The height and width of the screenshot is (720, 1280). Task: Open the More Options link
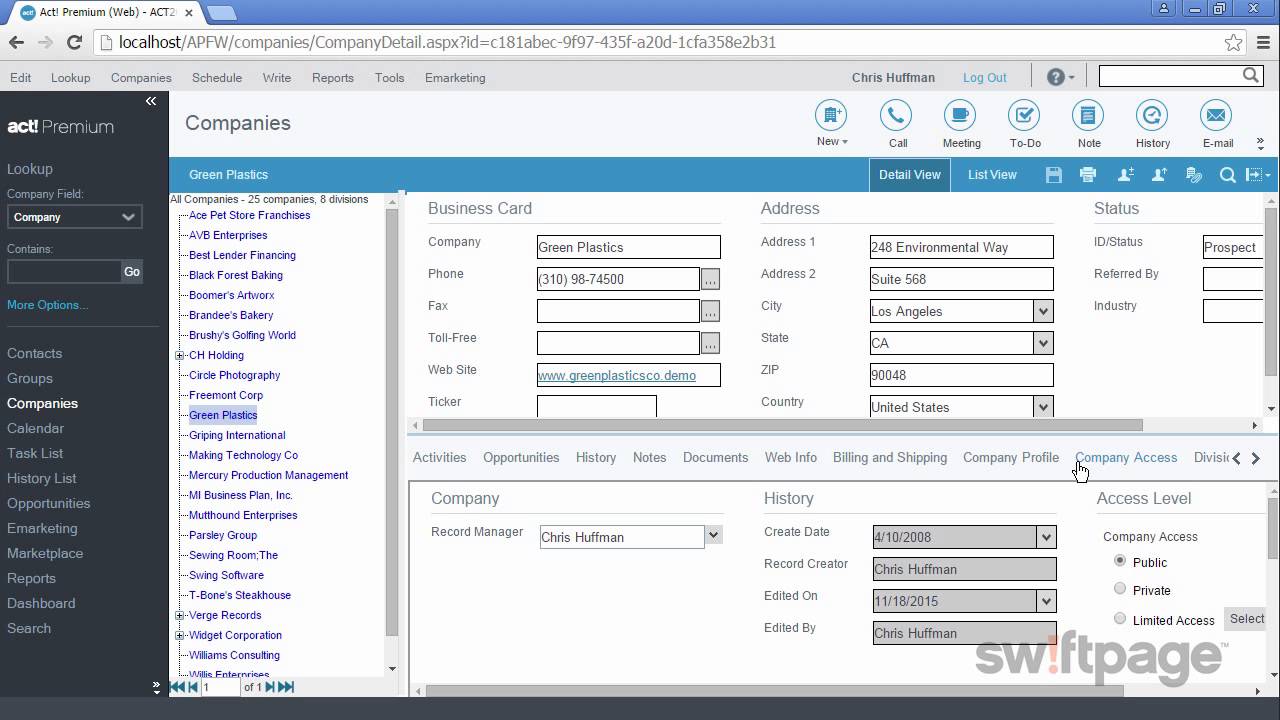(47, 305)
